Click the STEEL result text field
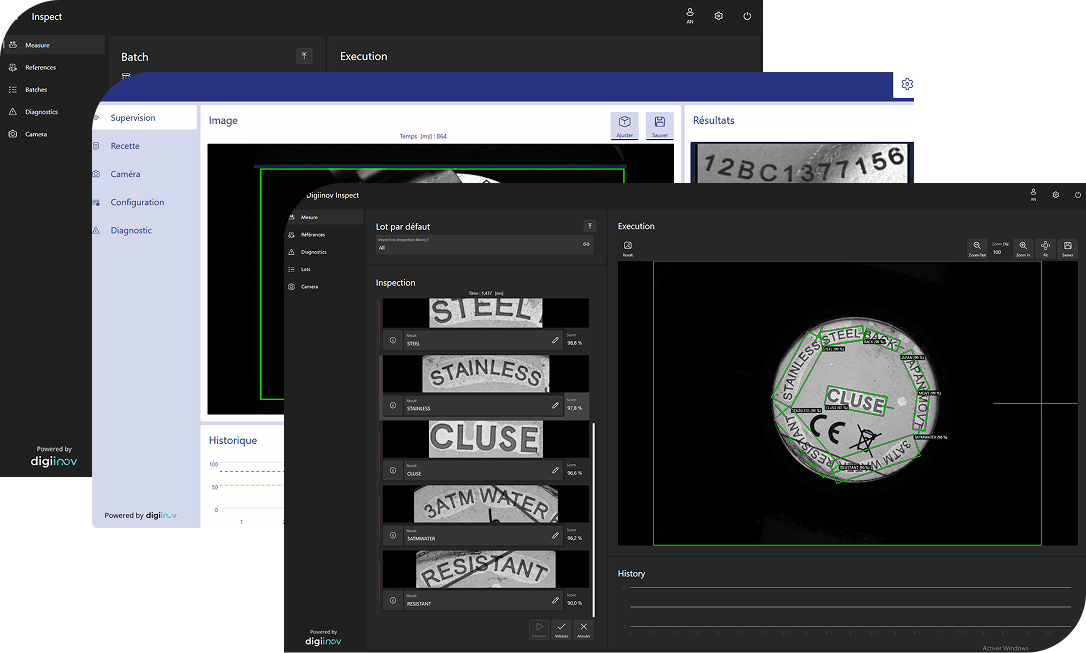Viewport: 1086px width, 653px height. tap(483, 340)
